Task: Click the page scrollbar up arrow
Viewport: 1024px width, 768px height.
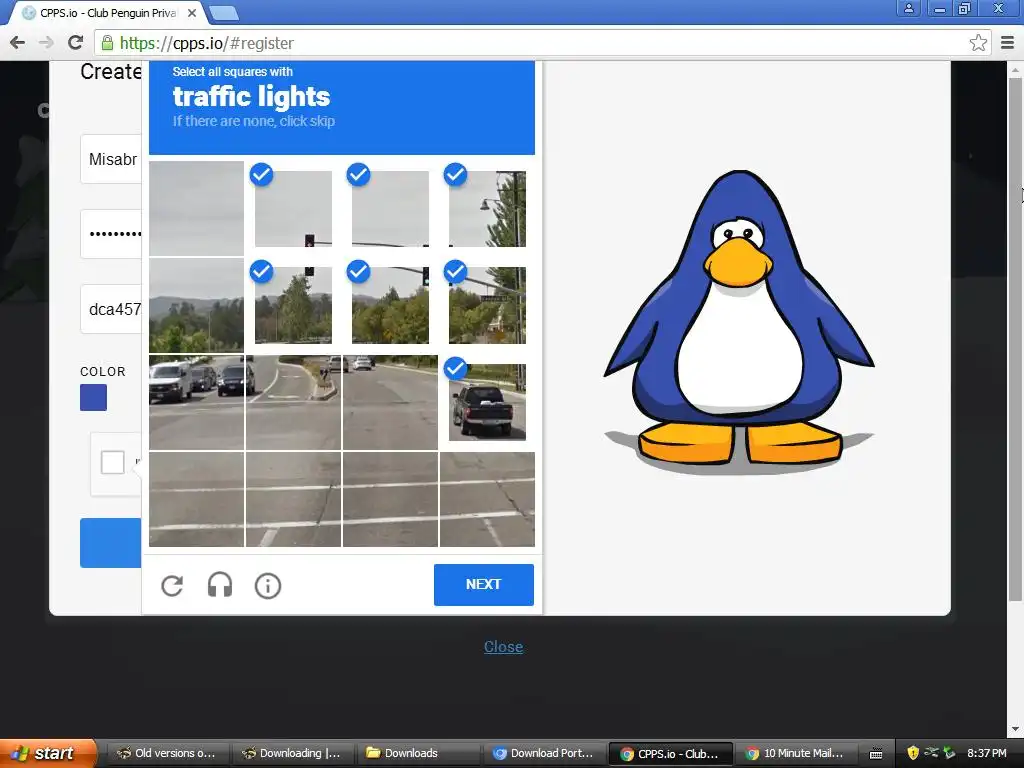Action: click(x=1015, y=69)
